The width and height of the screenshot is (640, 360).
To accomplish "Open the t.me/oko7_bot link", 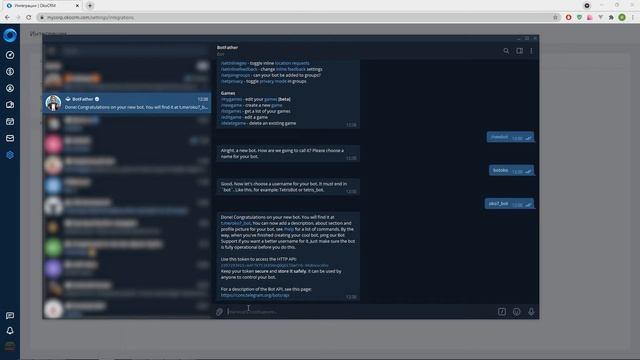I will click(x=236, y=223).
